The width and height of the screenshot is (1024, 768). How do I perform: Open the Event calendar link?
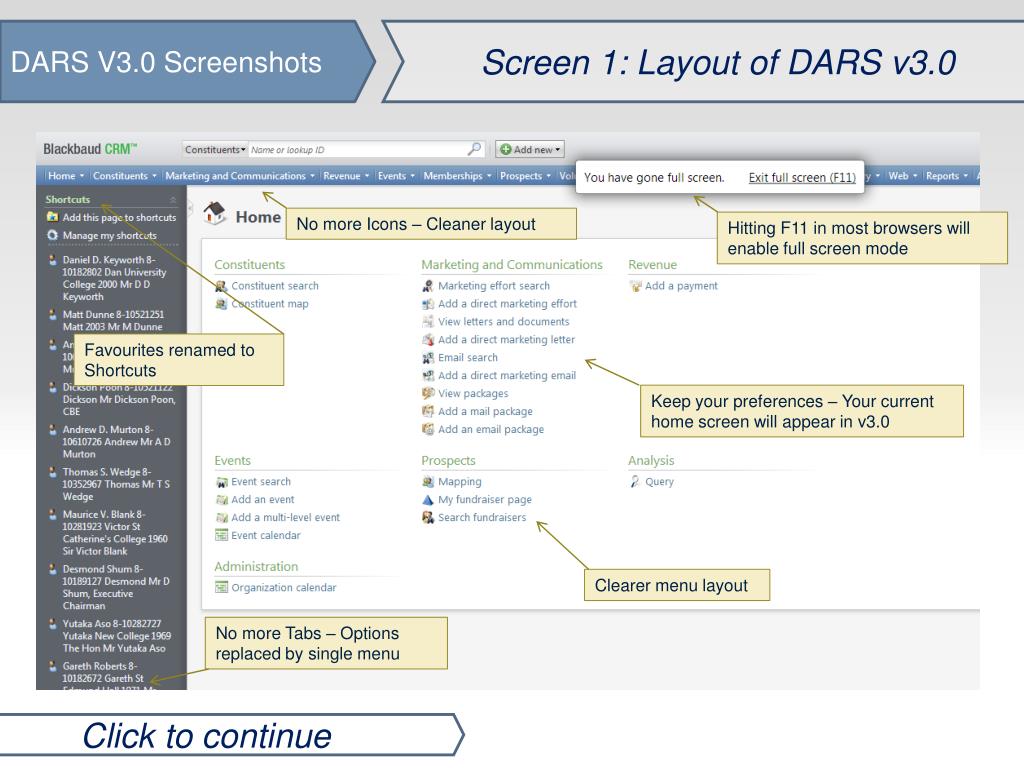[266, 536]
